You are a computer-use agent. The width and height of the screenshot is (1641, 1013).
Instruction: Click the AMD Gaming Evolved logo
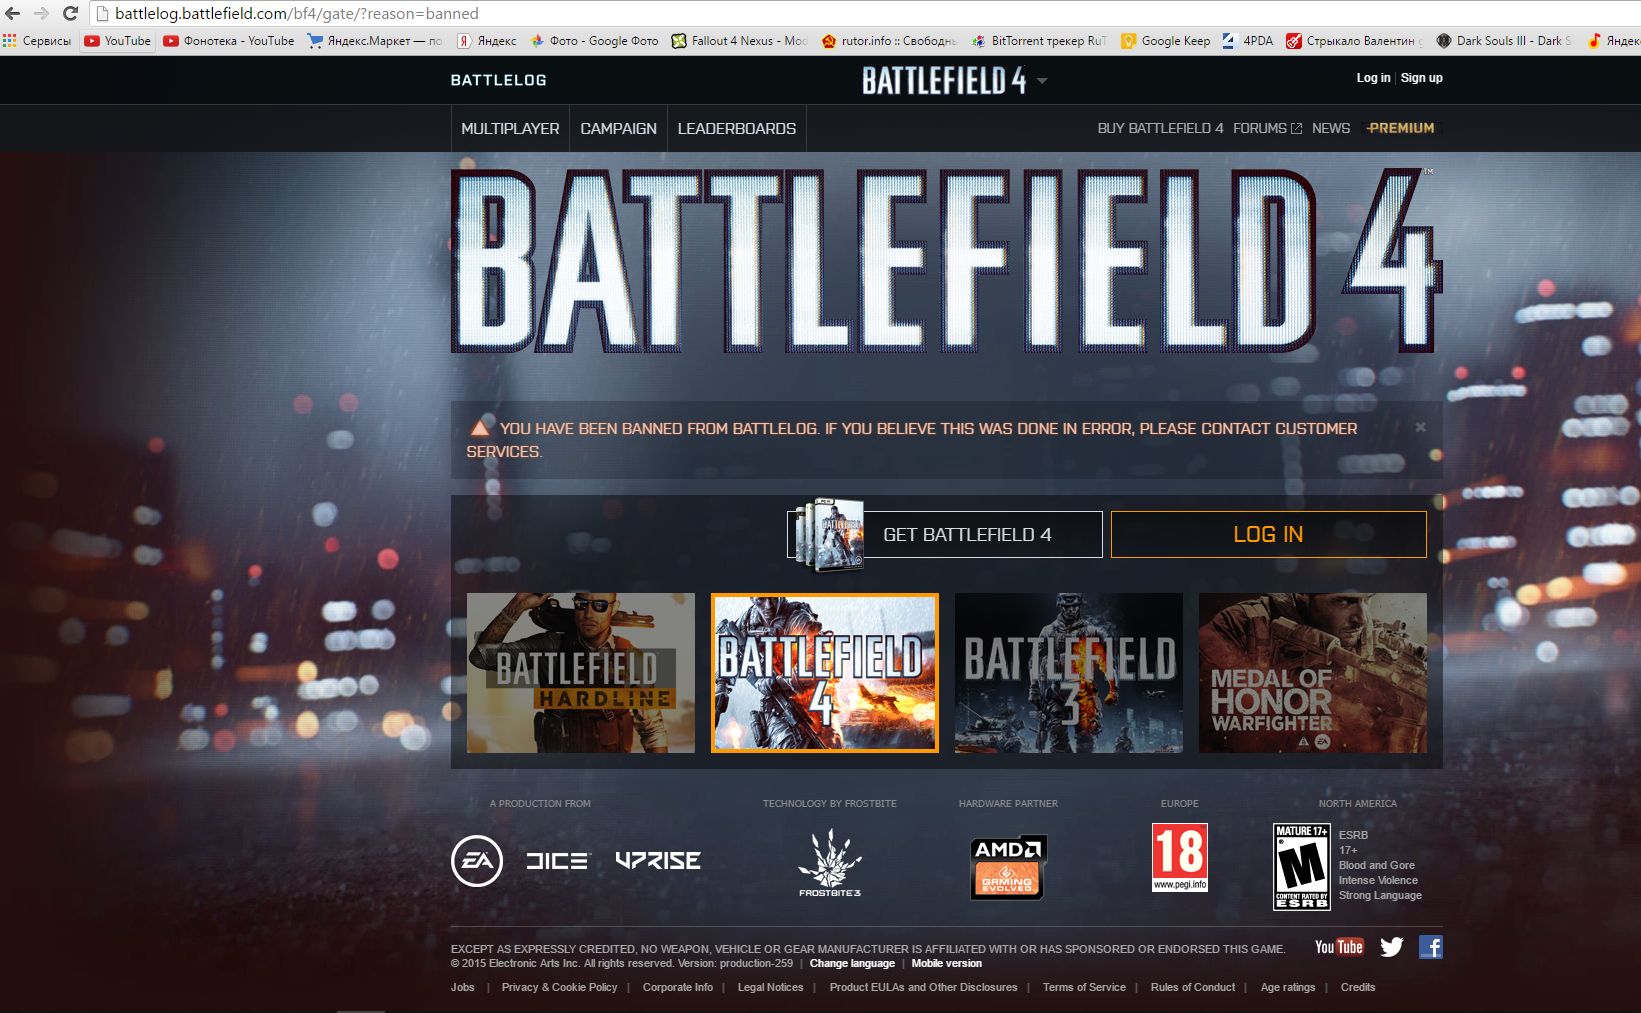1008,867
